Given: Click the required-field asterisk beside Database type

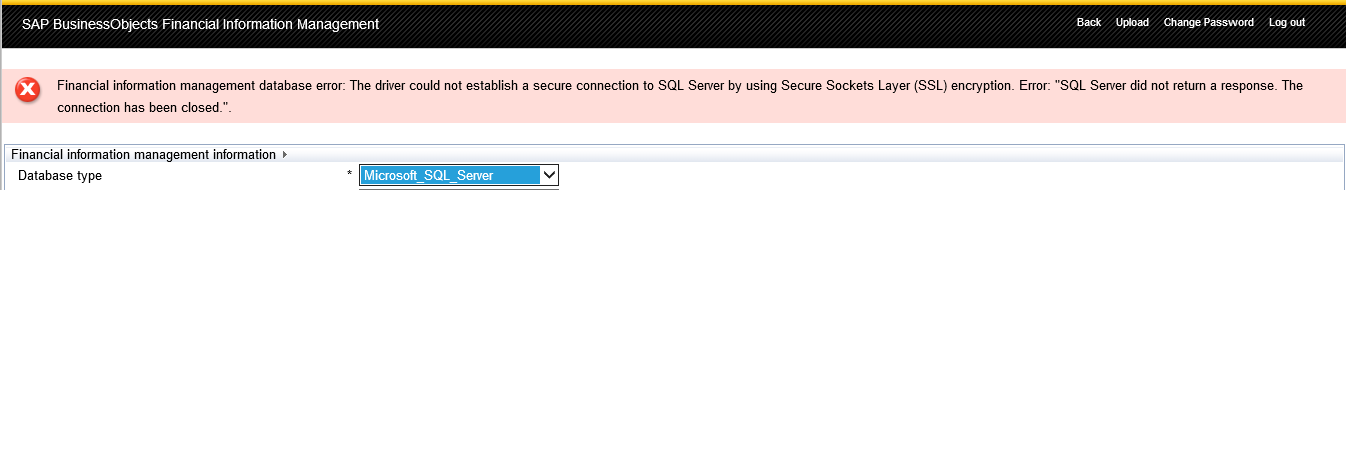Looking at the screenshot, I should pos(349,176).
